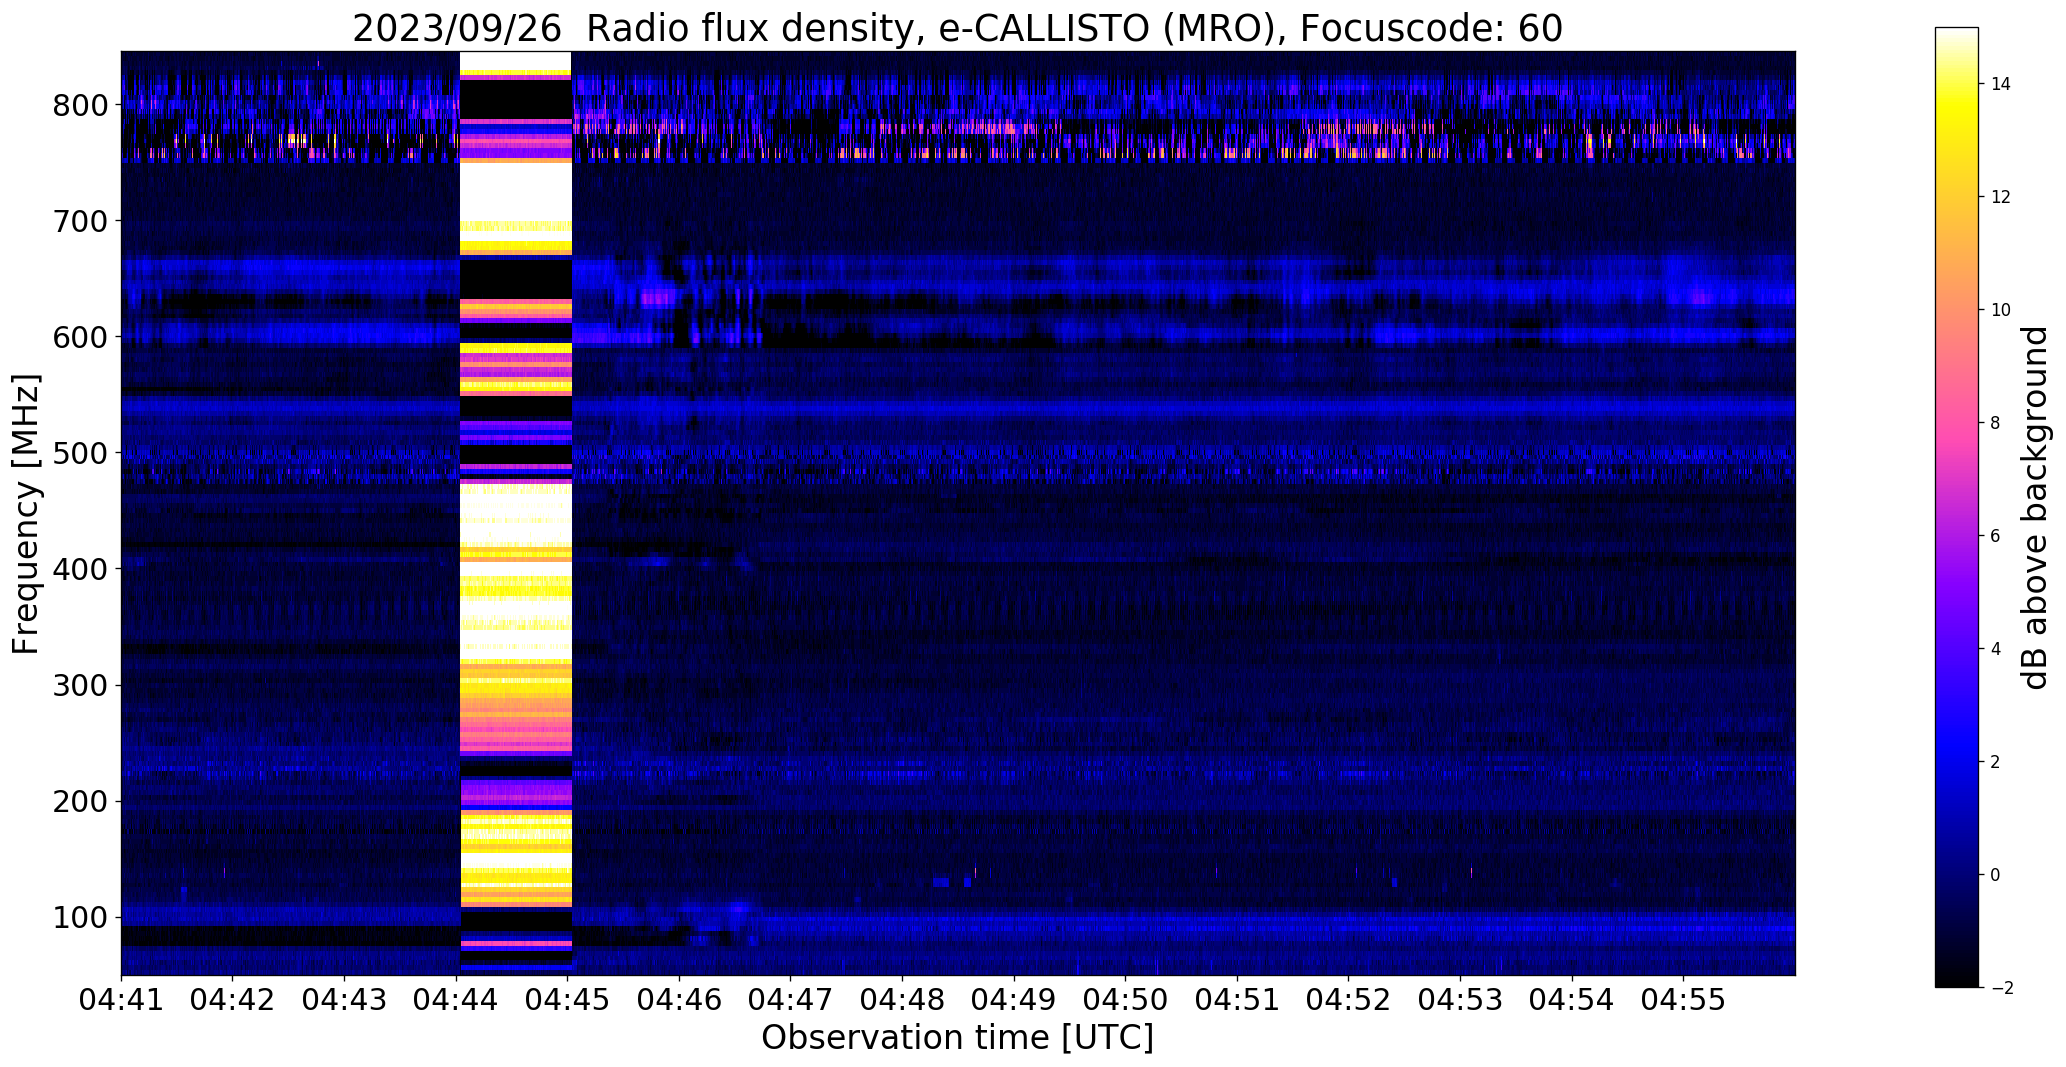Image resolution: width=2066 pixels, height=1067 pixels.
Task: Click the 700 frequency tick label
Action: [80, 221]
